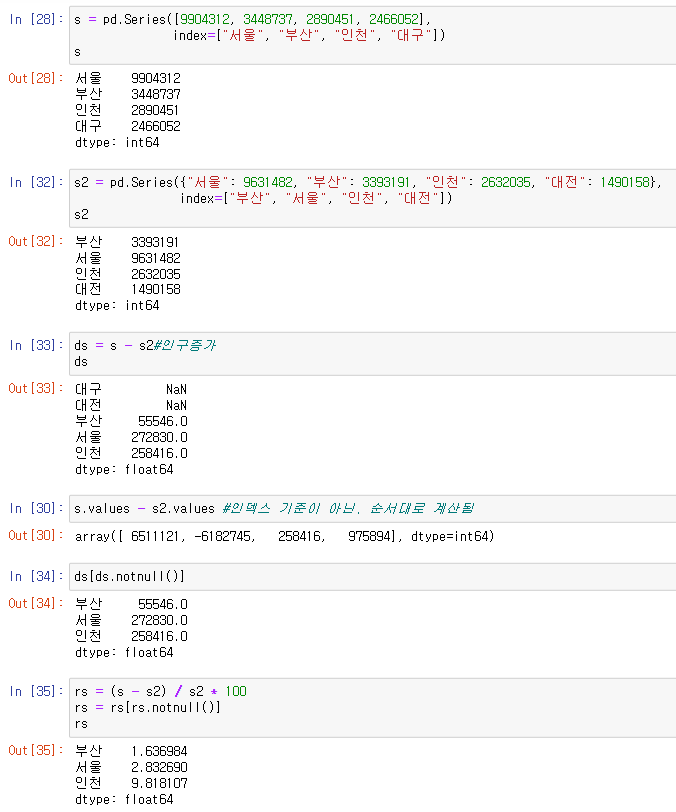
Task: Select the In [30] prompt label
Action: coord(36,509)
